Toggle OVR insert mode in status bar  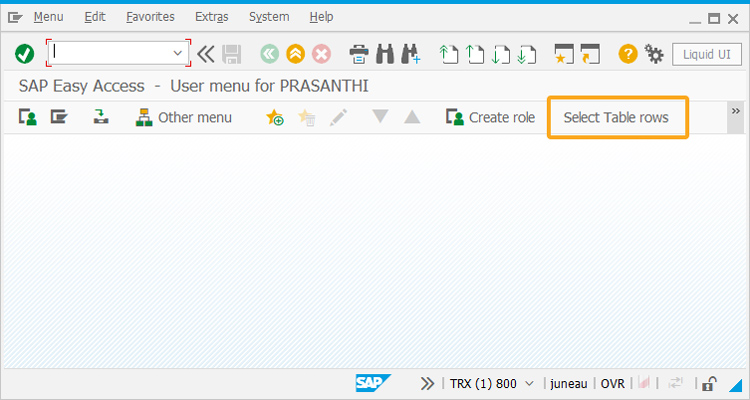point(613,383)
